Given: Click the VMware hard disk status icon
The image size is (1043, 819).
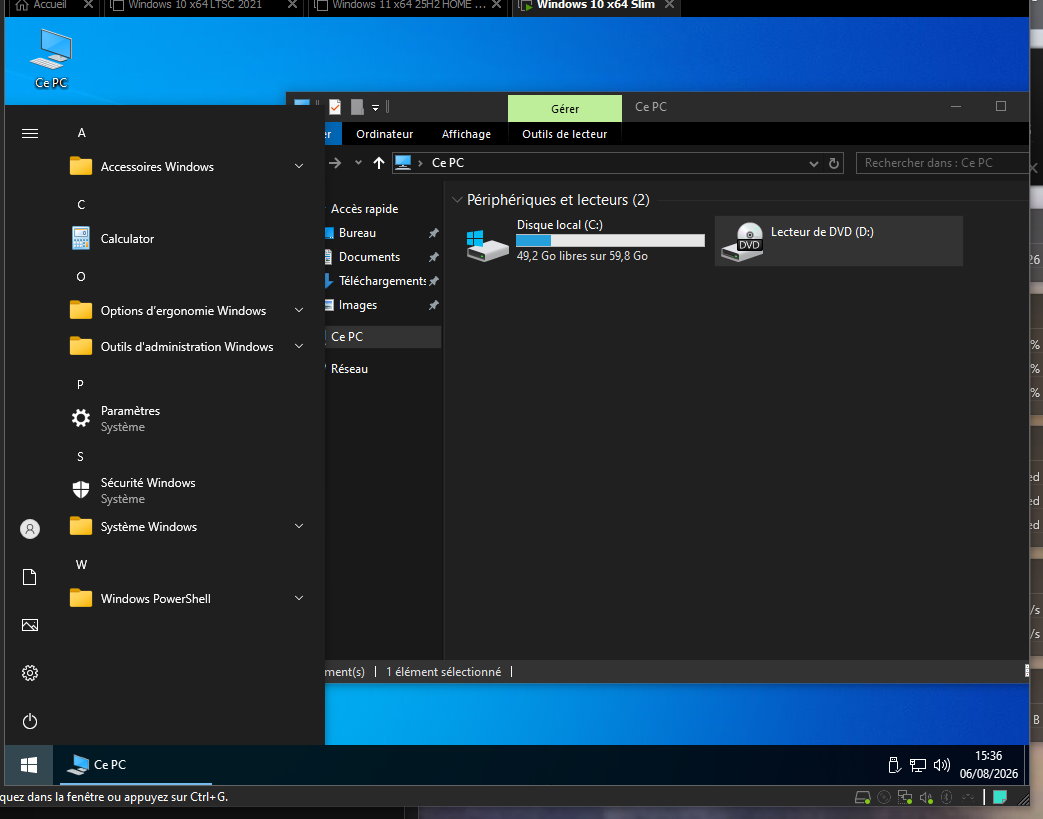Looking at the screenshot, I should [x=863, y=796].
